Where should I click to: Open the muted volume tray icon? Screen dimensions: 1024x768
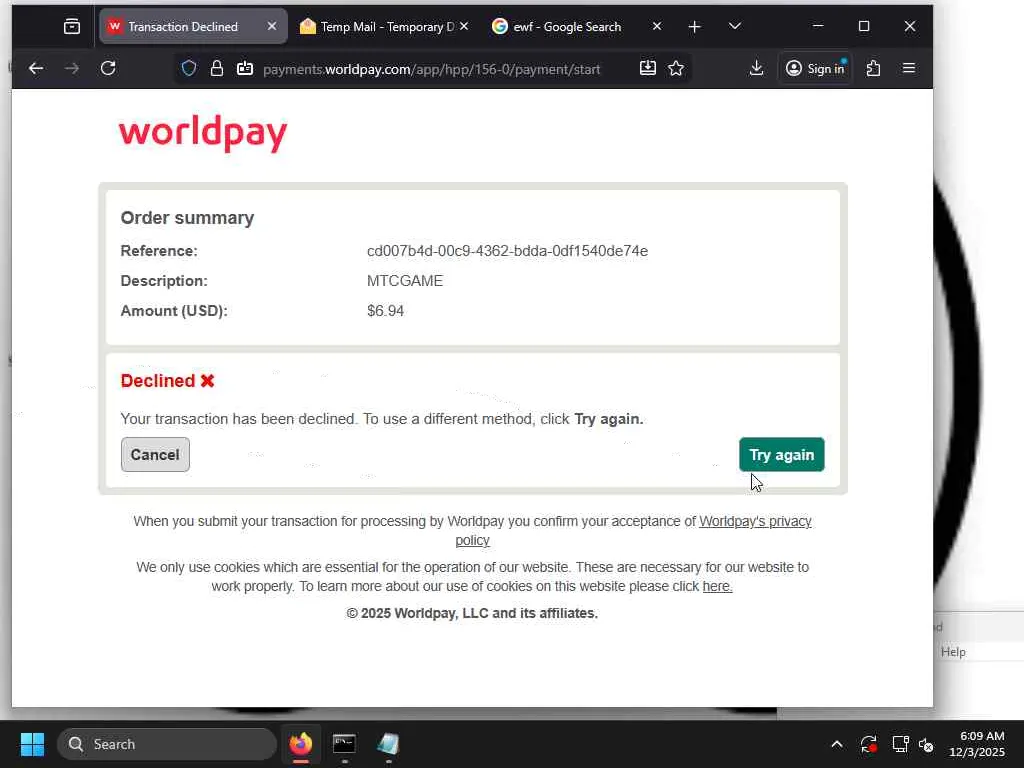[926, 744]
